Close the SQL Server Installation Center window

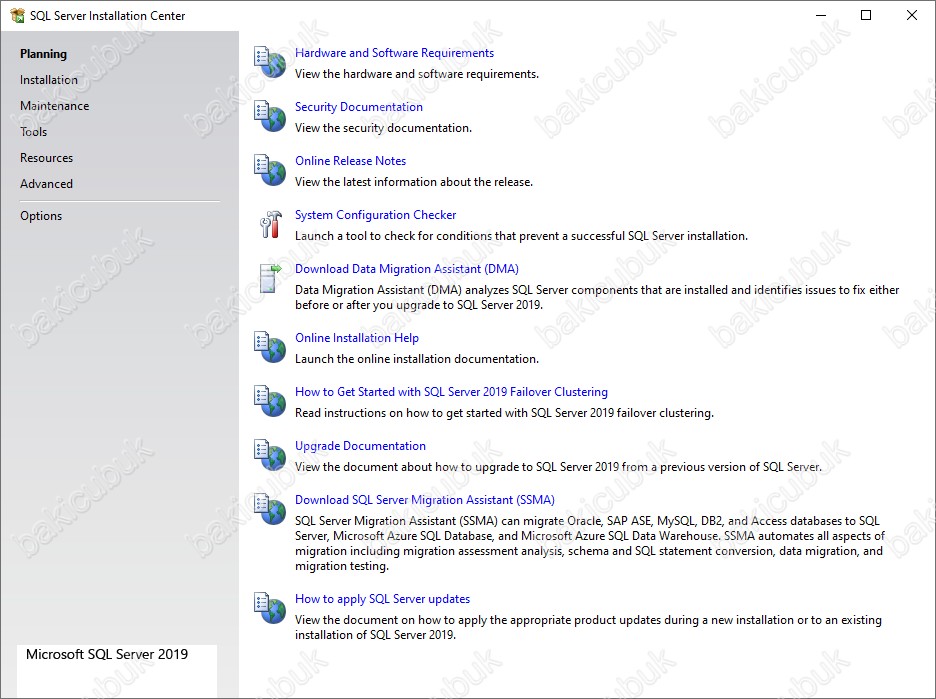tap(912, 16)
